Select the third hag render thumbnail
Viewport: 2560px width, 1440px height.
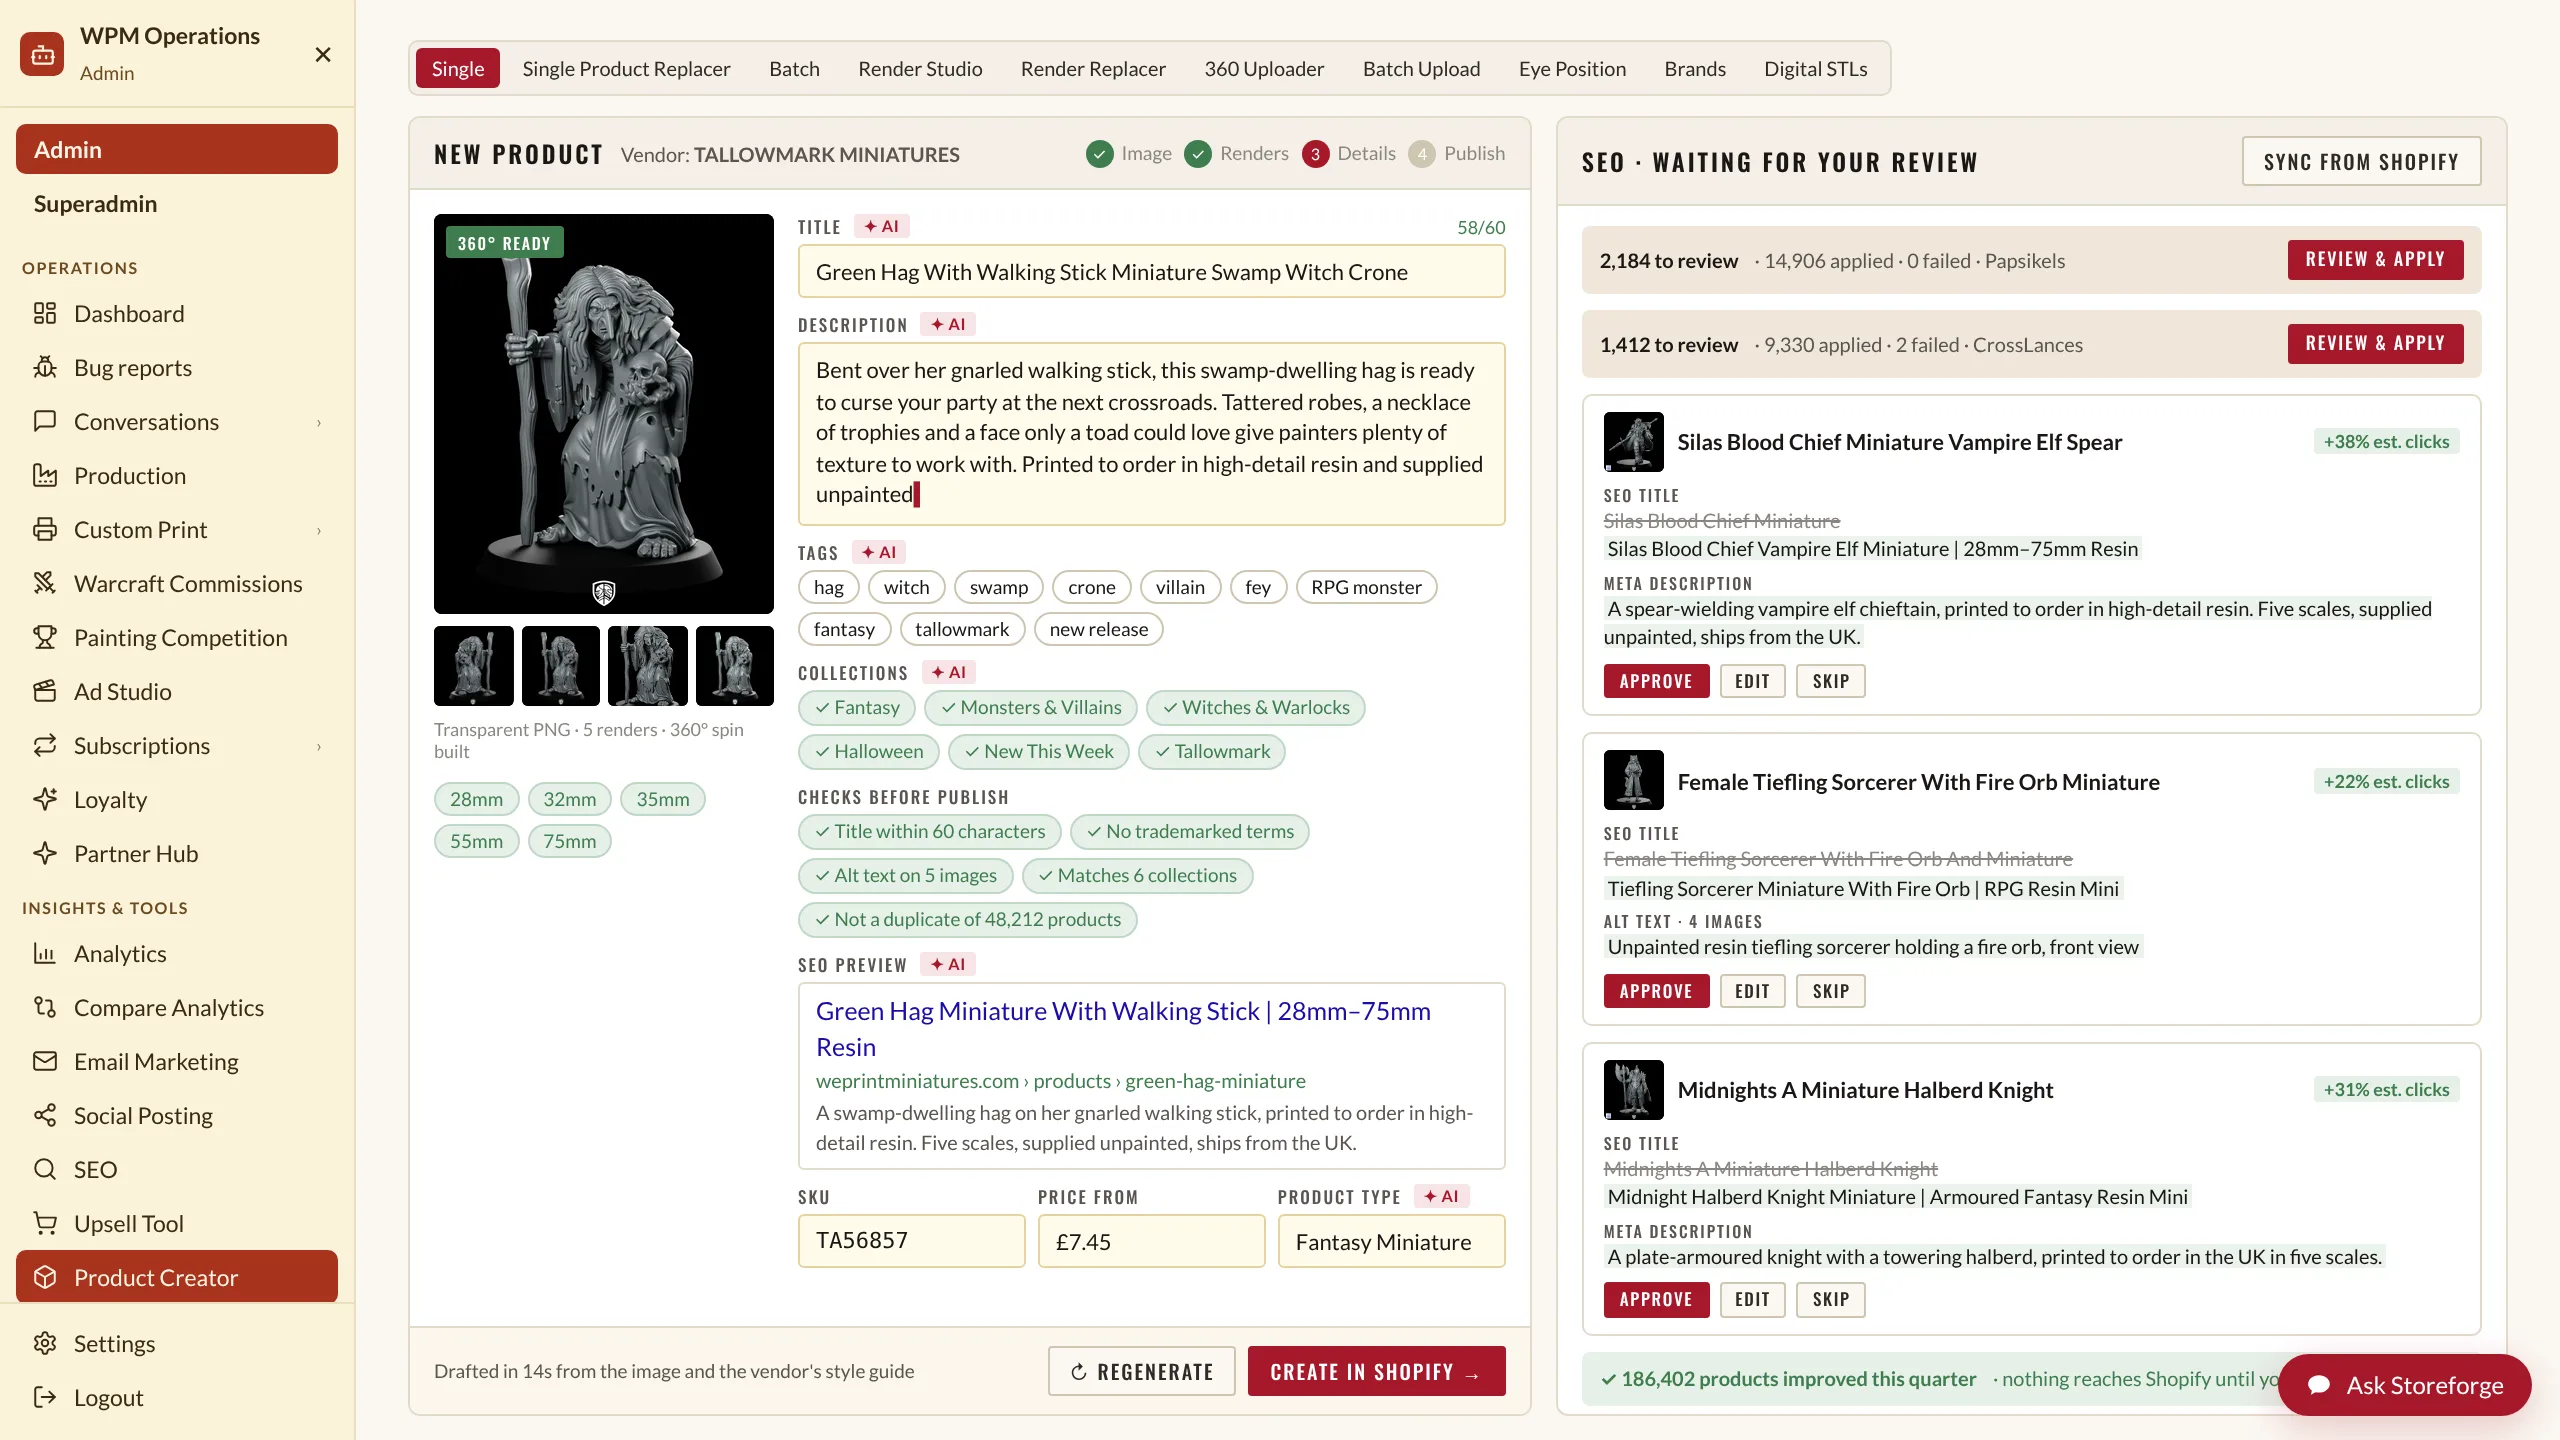648,667
